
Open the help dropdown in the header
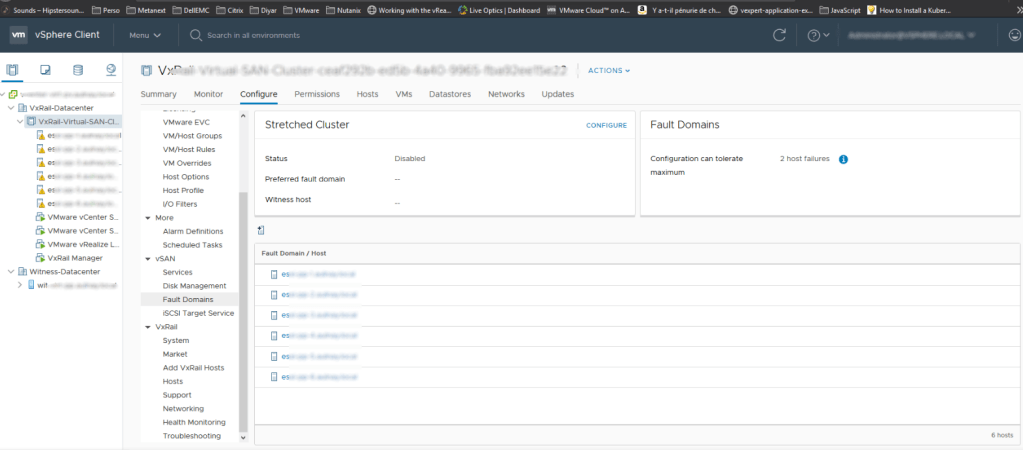pos(819,35)
